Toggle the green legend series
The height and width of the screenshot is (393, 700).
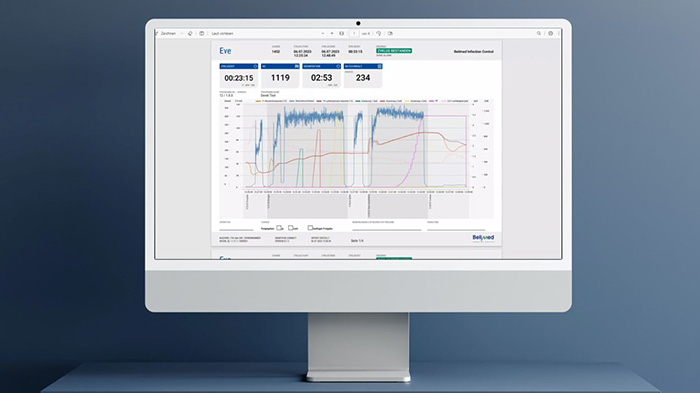[367, 101]
